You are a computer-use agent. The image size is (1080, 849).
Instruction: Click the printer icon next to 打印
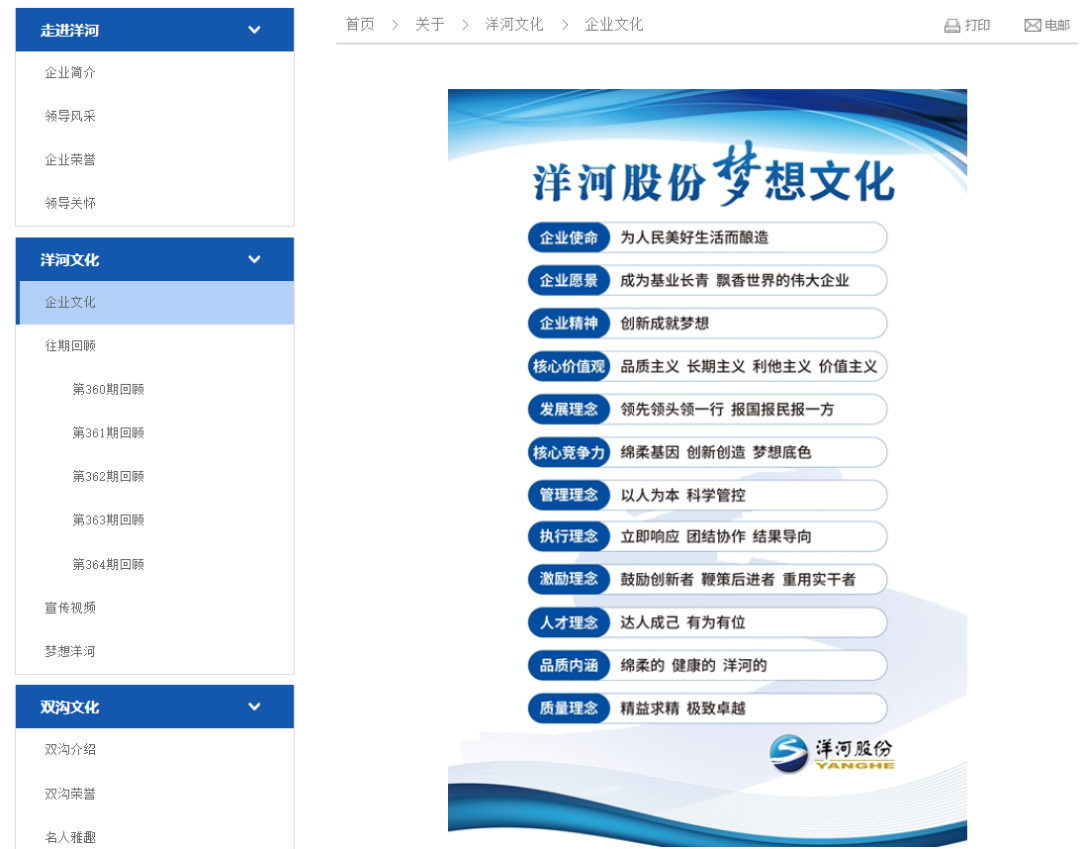tap(952, 26)
